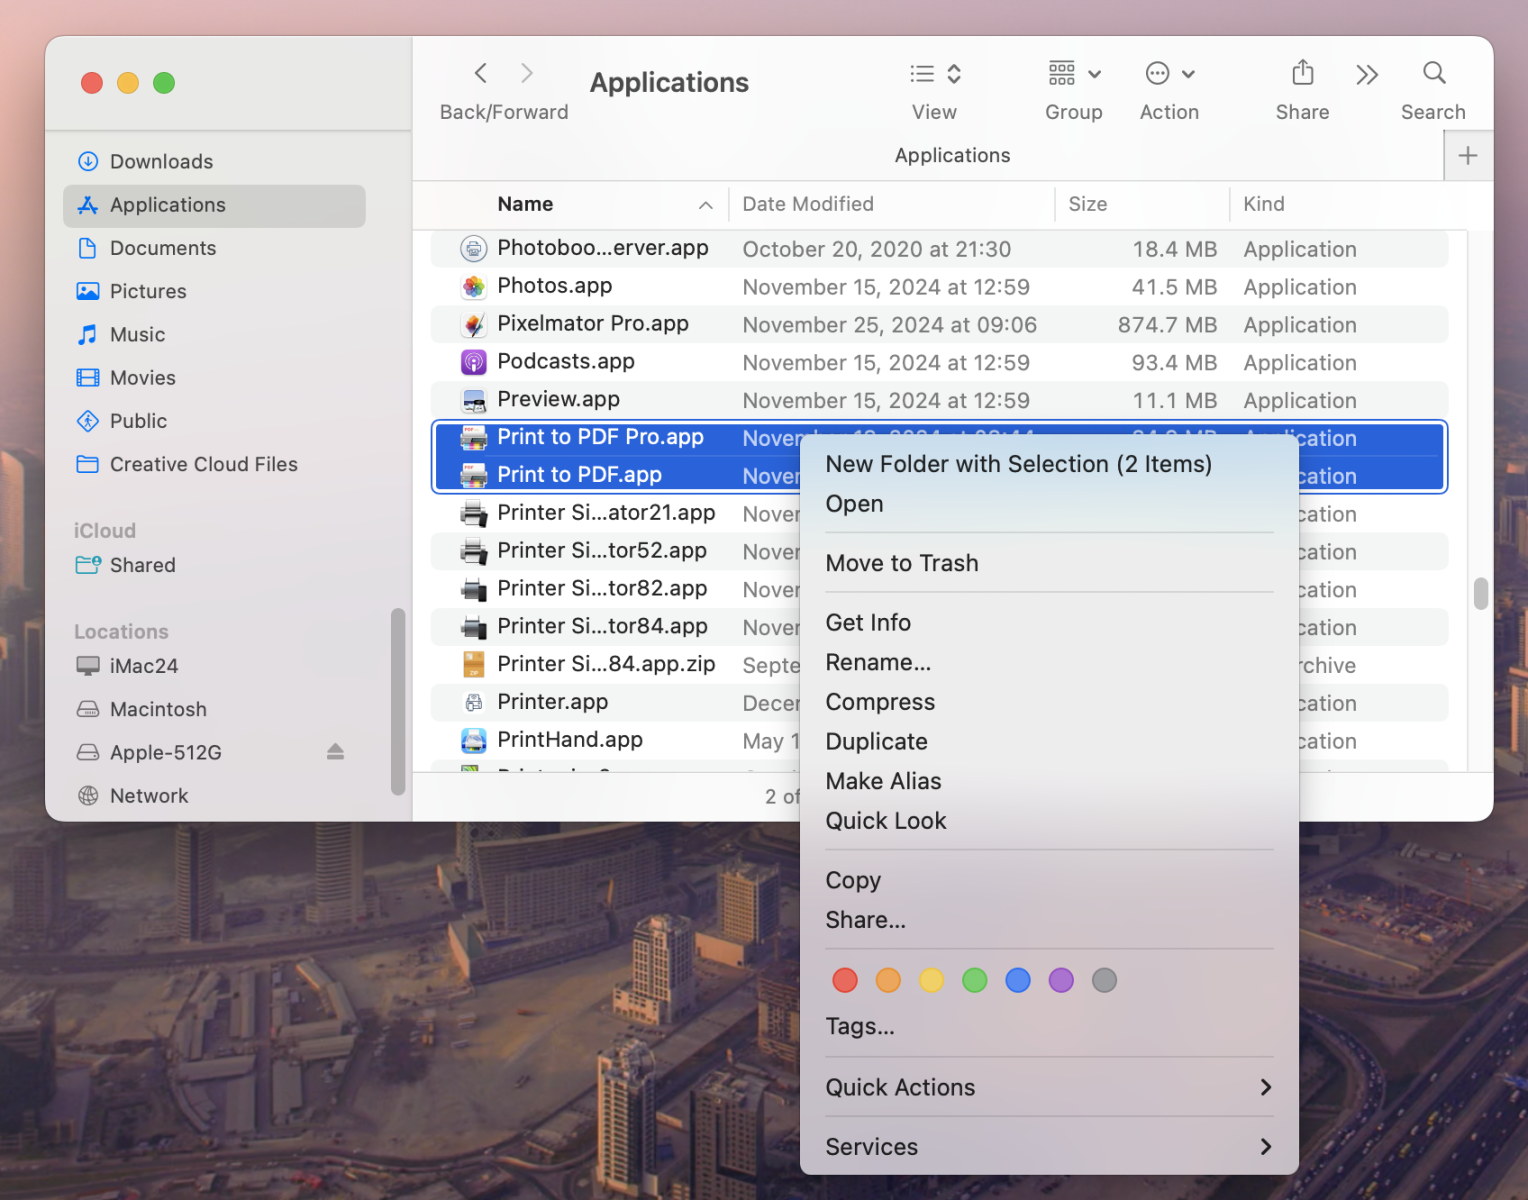Click the Search magnifier icon
The image size is (1528, 1200).
(1434, 73)
